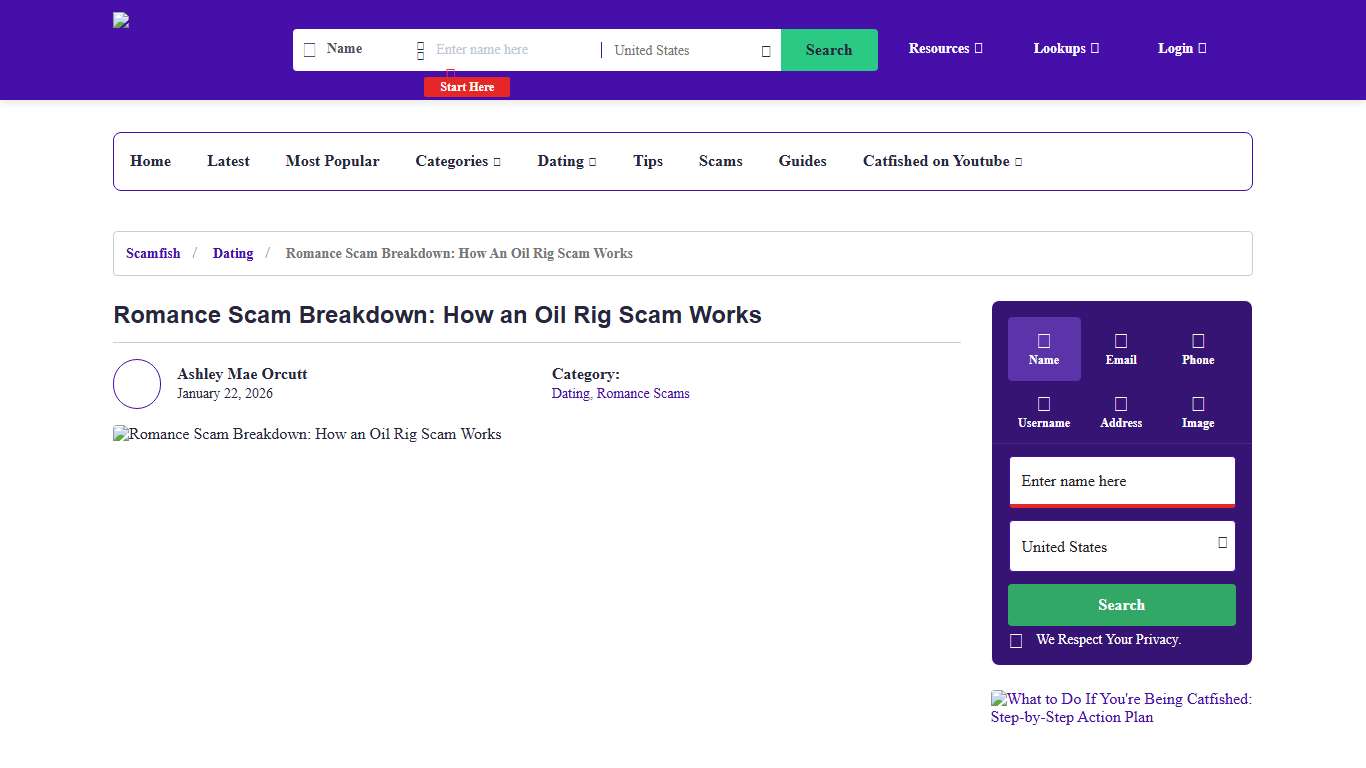Expand the Dating dropdown in the navbar
Screen dimensions: 1366x768
(x=566, y=161)
